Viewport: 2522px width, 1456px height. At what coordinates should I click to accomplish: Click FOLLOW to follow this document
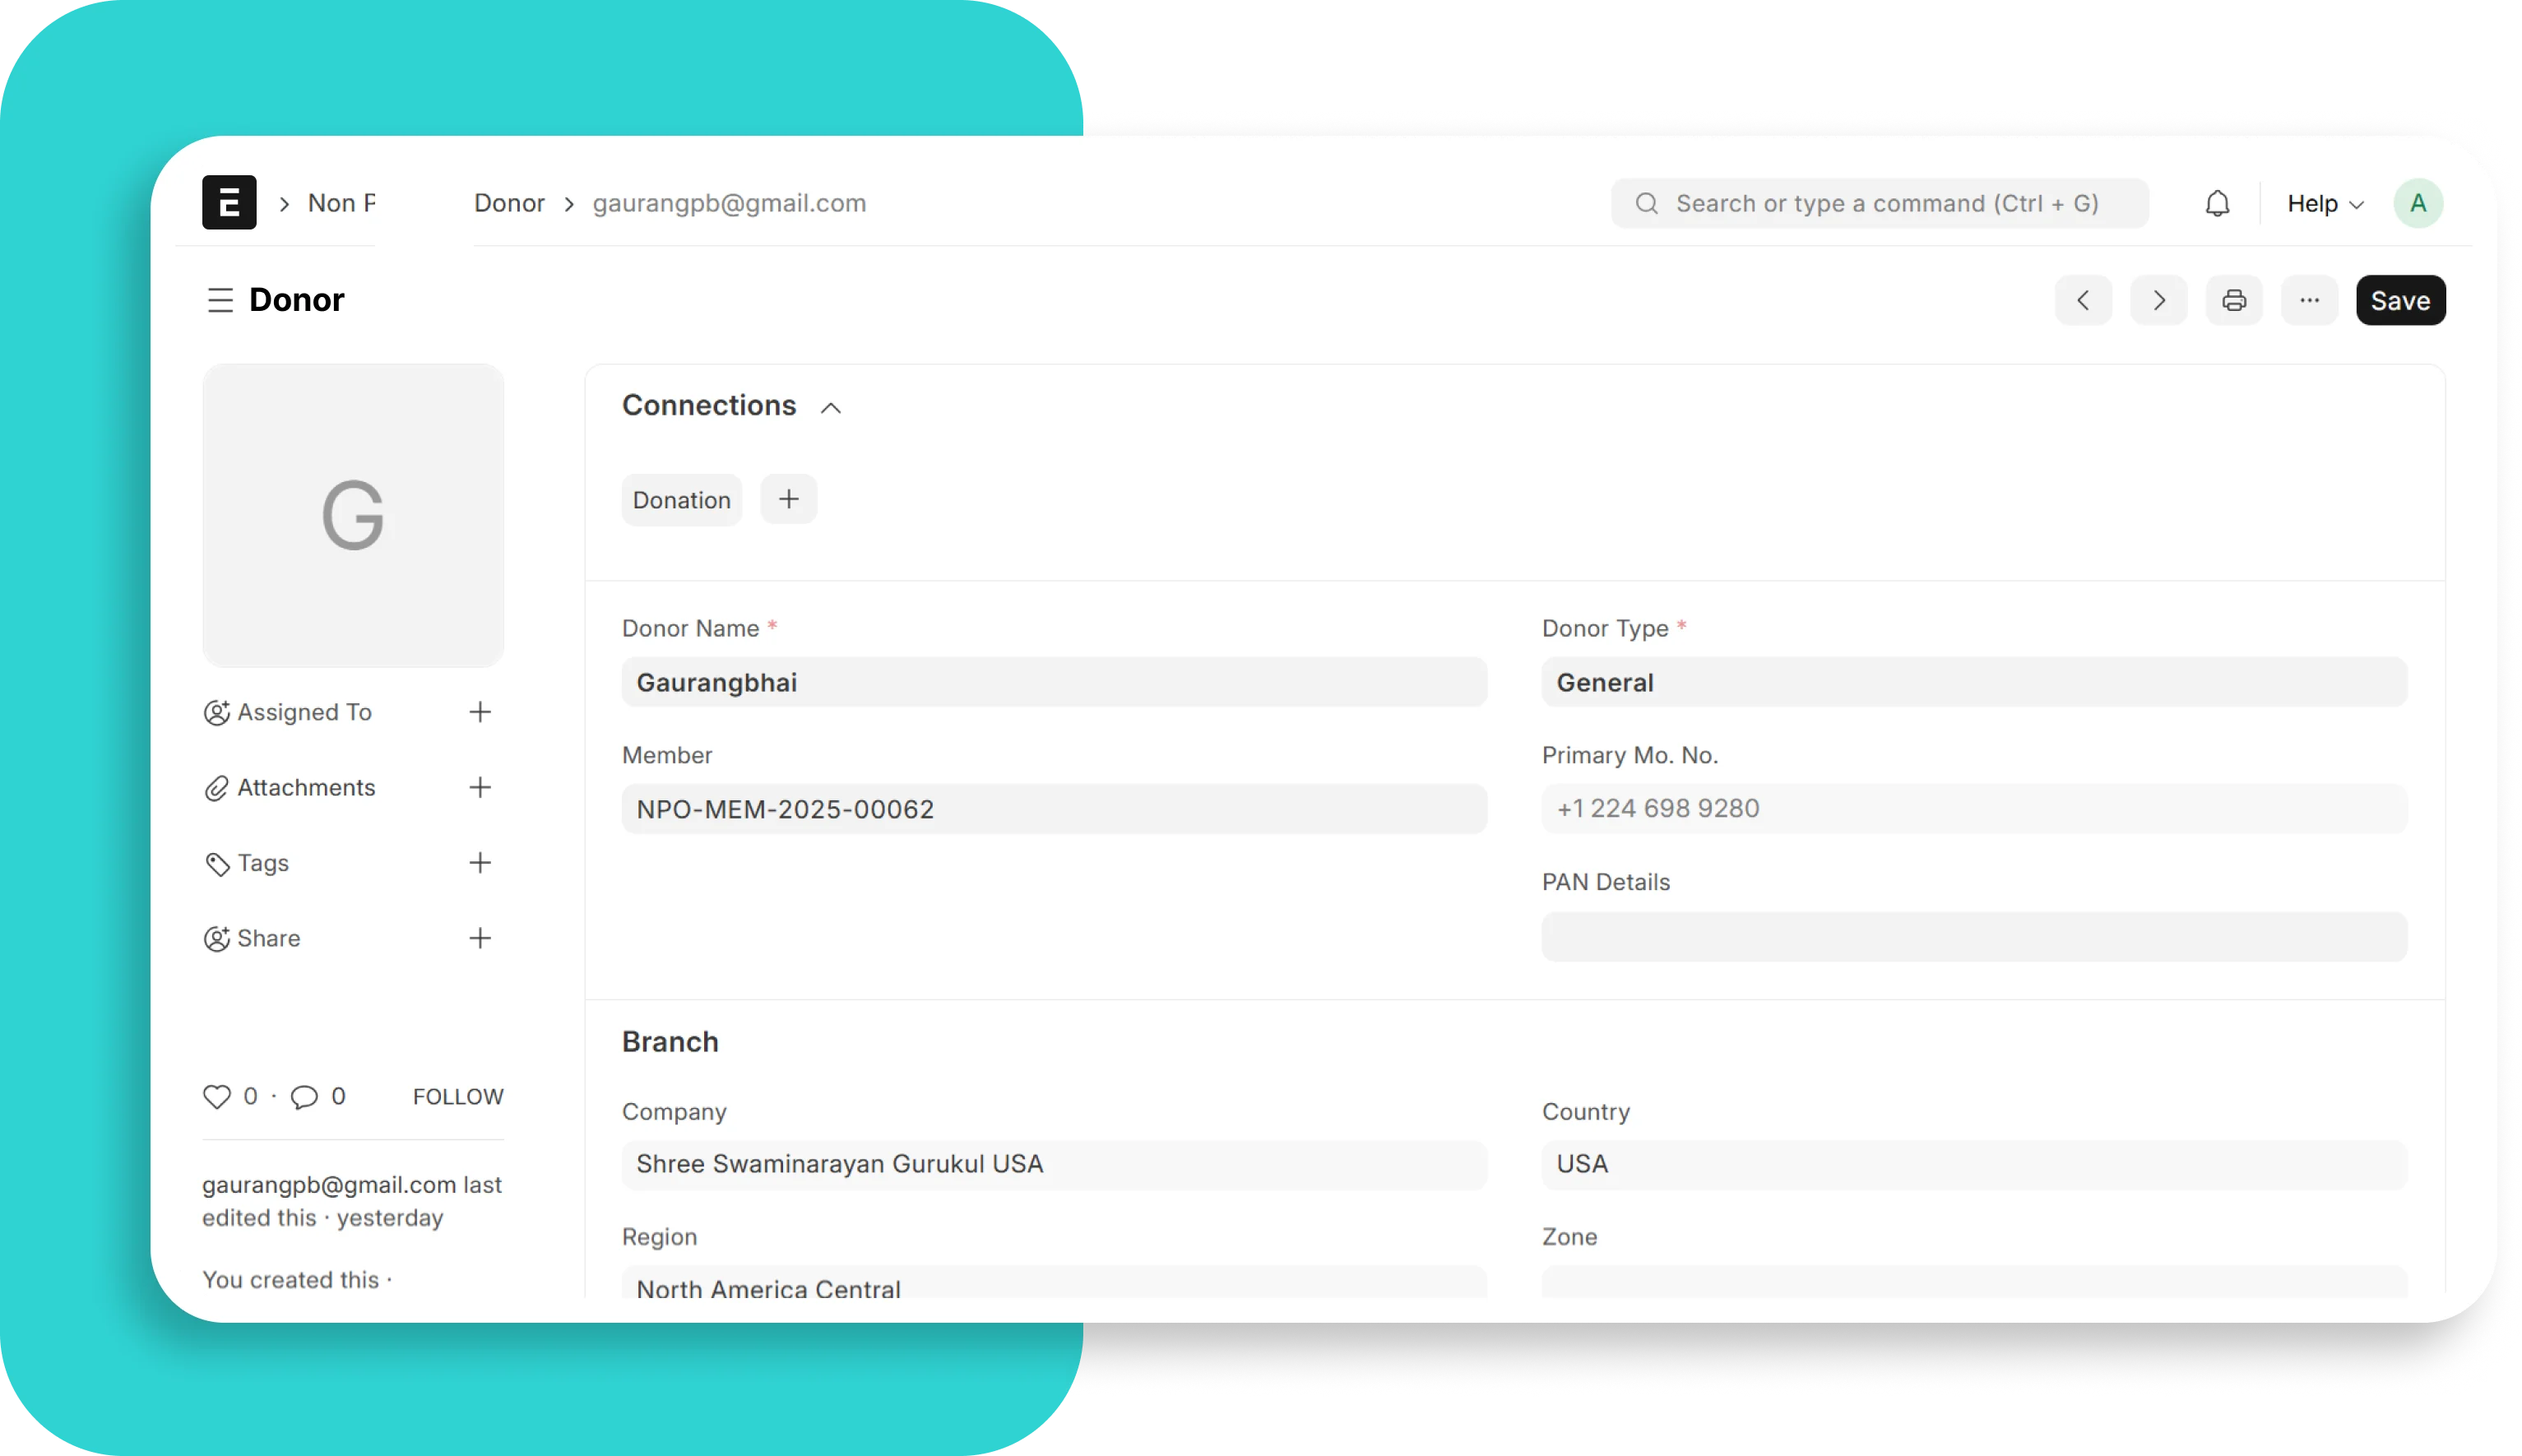click(x=457, y=1096)
